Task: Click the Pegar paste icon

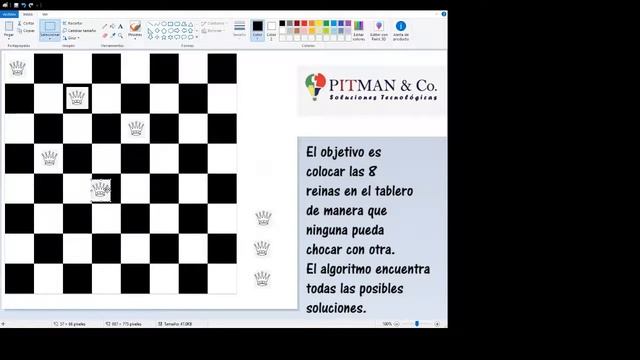Action: point(9,27)
